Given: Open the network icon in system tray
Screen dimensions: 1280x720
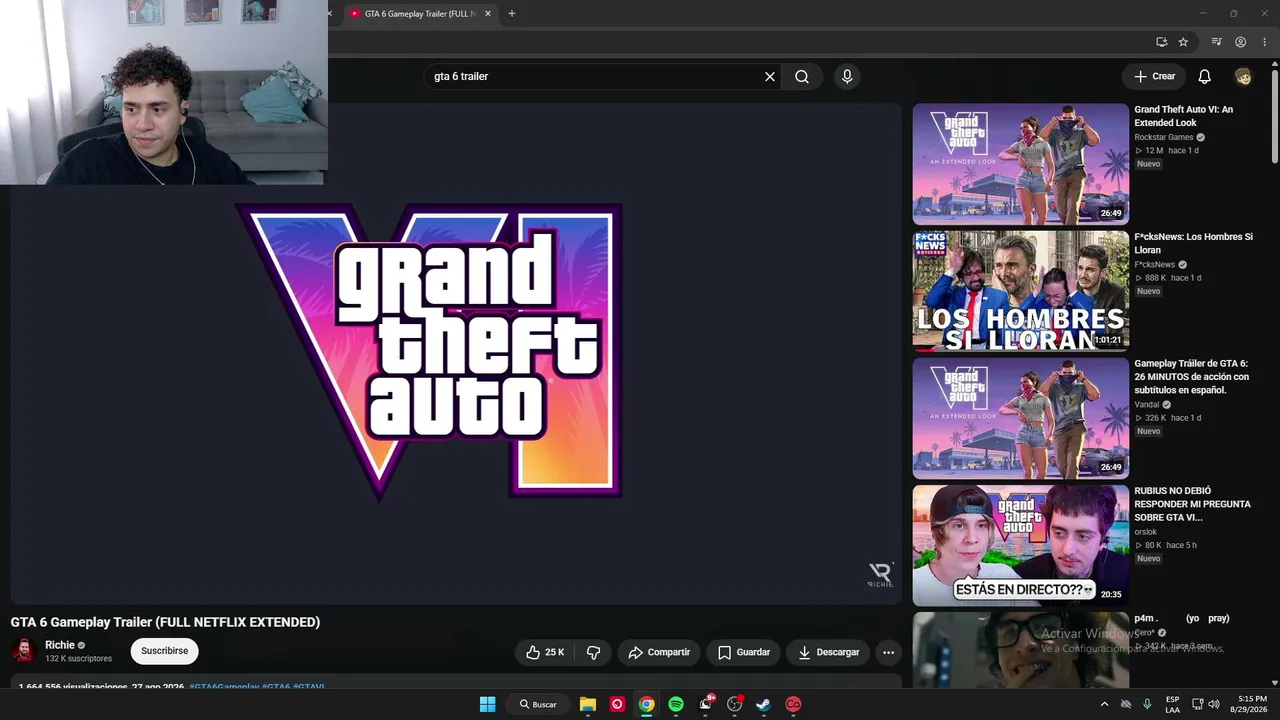Looking at the screenshot, I should click(1197, 704).
